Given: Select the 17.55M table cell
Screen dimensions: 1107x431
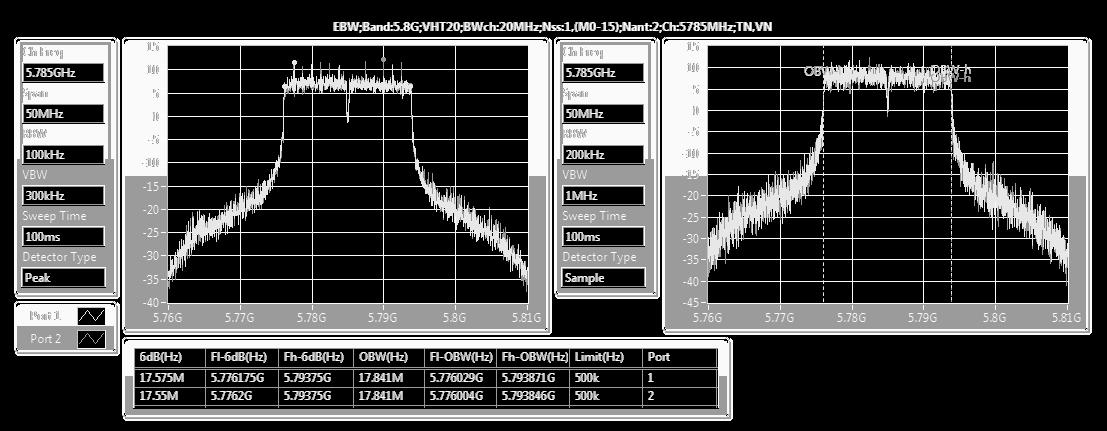Looking at the screenshot, I should [x=169, y=396].
